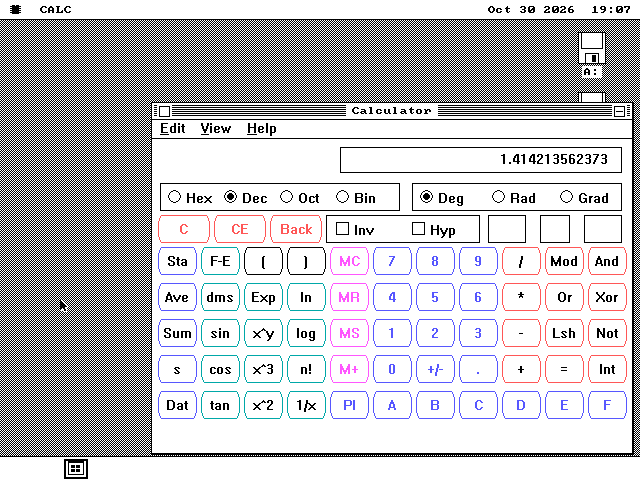Screen dimensions: 640x480
Task: Choose Deg angle mode
Action: point(442,198)
